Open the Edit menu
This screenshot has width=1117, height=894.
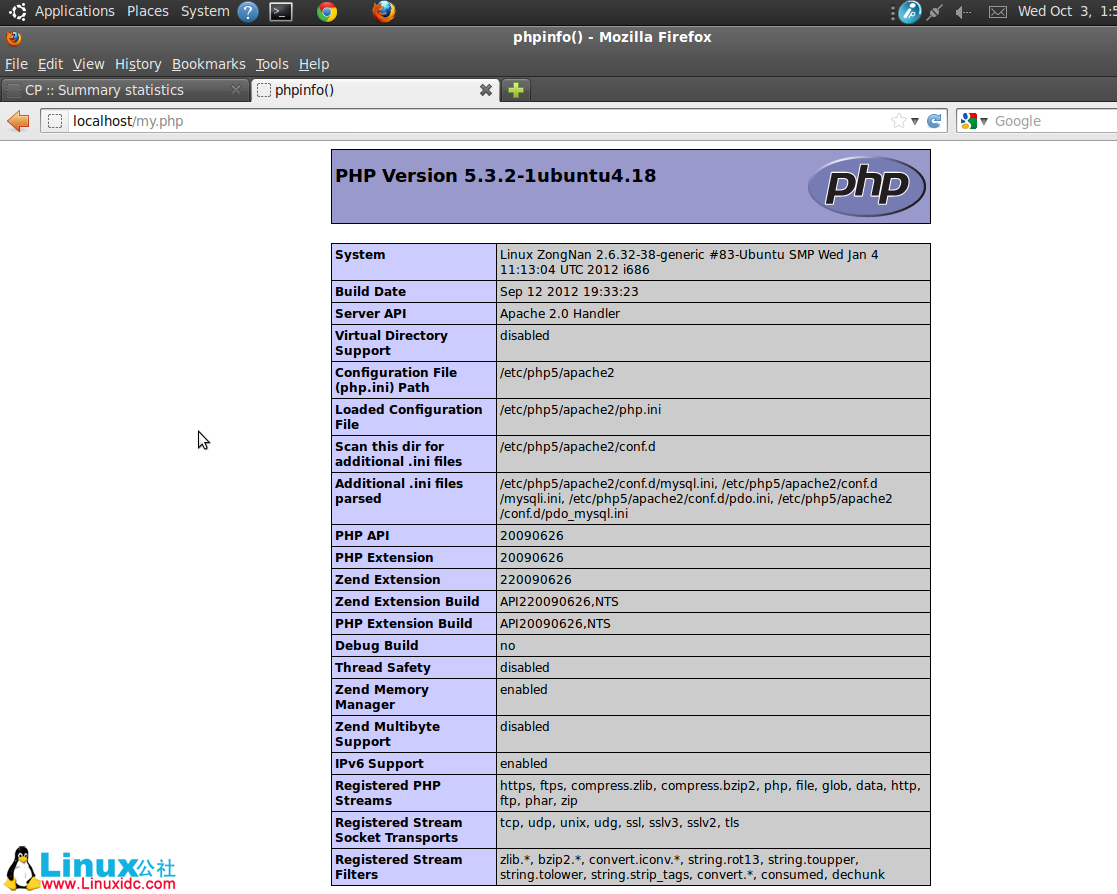tap(50, 64)
